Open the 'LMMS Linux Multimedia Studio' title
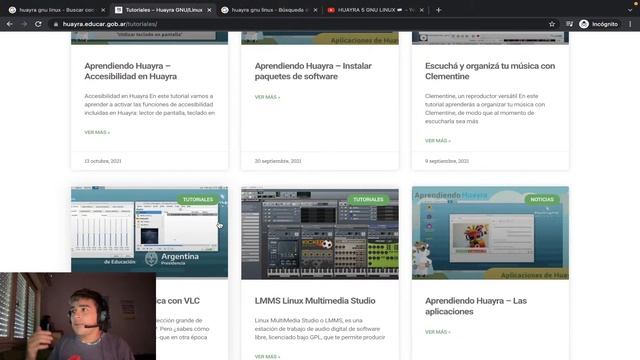Screen dimensions: 640x360 315,301
